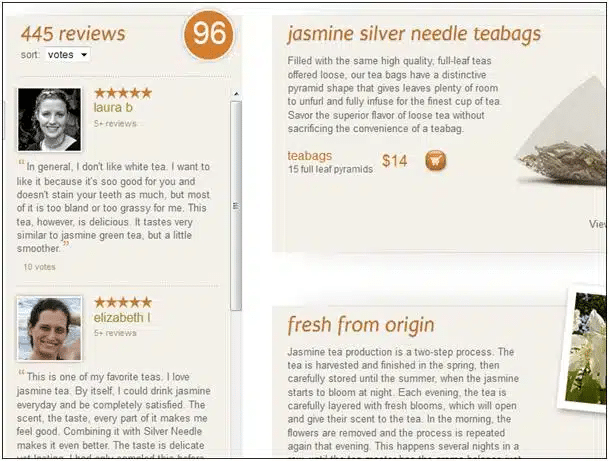Click laura b's profile photo
609x461 pixels.
point(49,119)
